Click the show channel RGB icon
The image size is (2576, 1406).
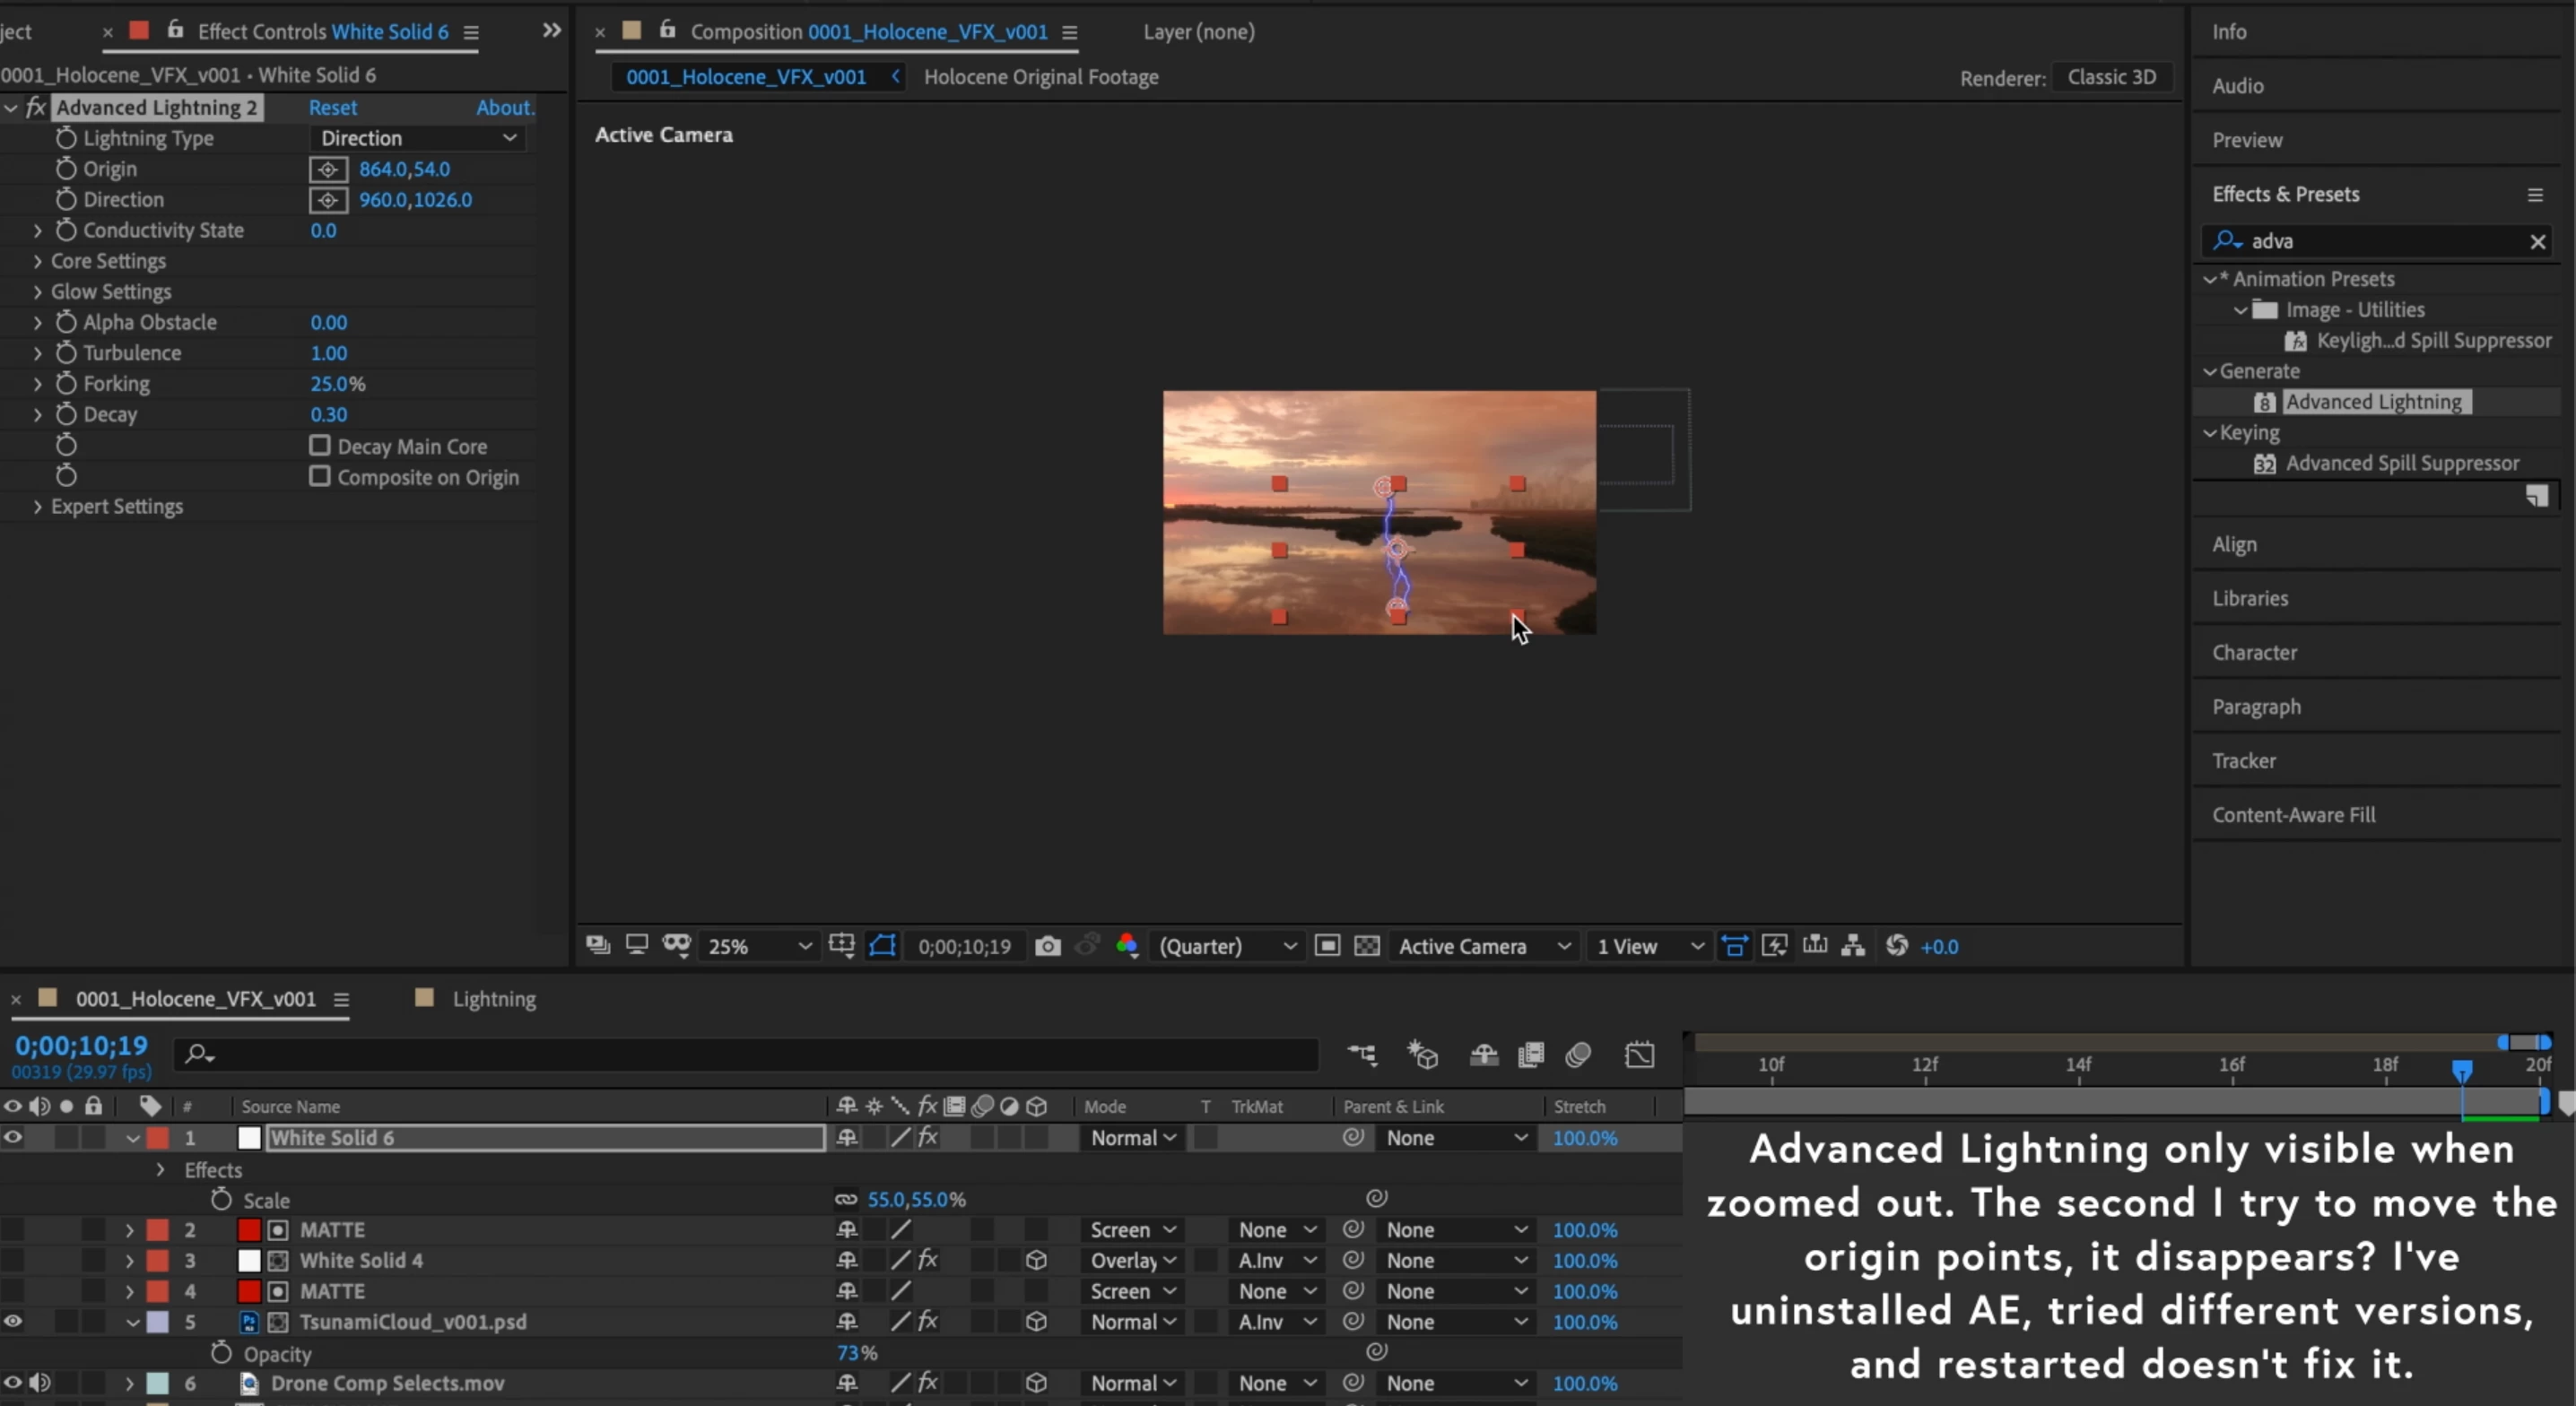click(1127, 946)
